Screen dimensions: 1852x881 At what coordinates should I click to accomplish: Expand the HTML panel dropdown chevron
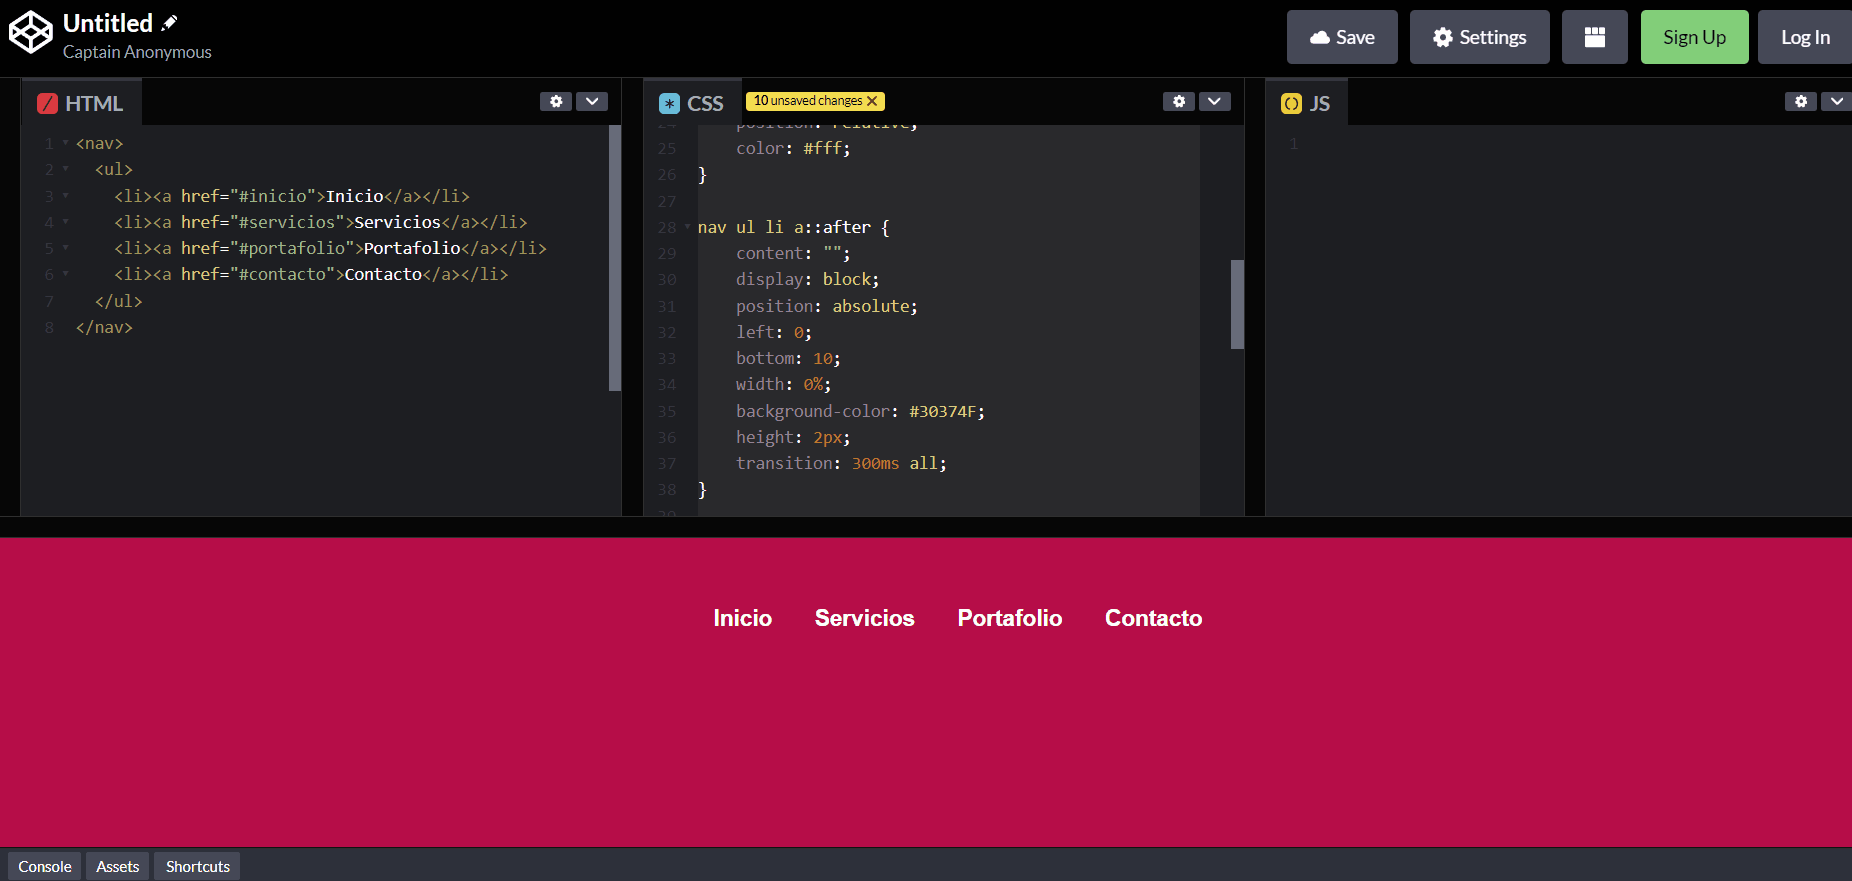pyautogui.click(x=592, y=101)
